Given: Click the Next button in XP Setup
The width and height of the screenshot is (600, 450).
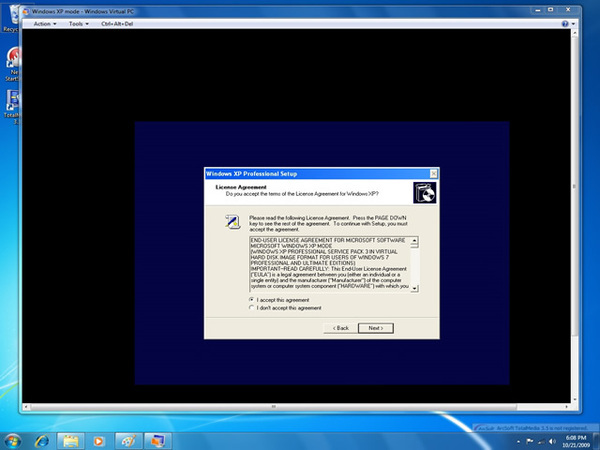Looking at the screenshot, I should coord(375,328).
